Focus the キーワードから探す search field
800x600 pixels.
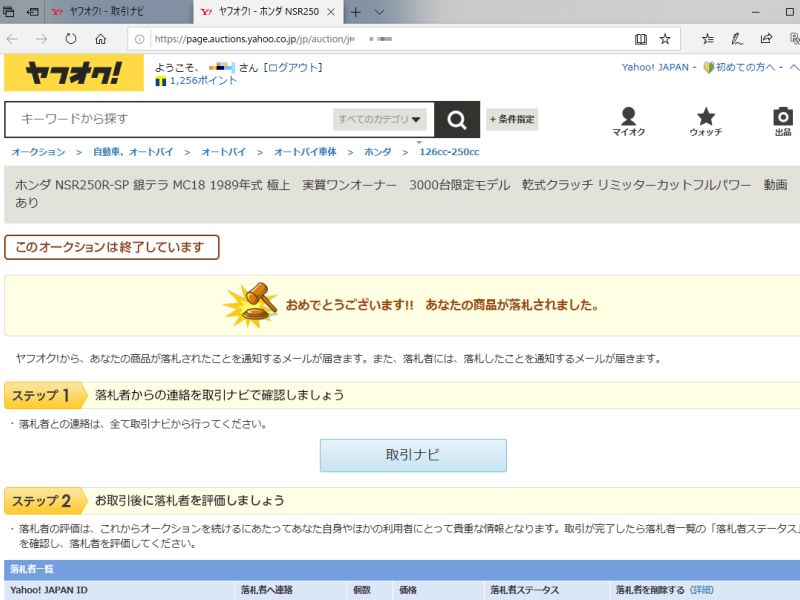coord(170,119)
